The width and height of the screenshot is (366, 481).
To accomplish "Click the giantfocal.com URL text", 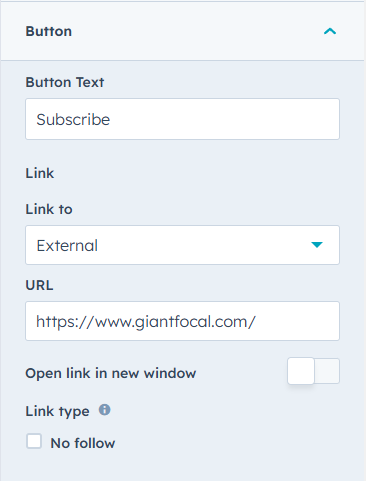I will pos(146,322).
